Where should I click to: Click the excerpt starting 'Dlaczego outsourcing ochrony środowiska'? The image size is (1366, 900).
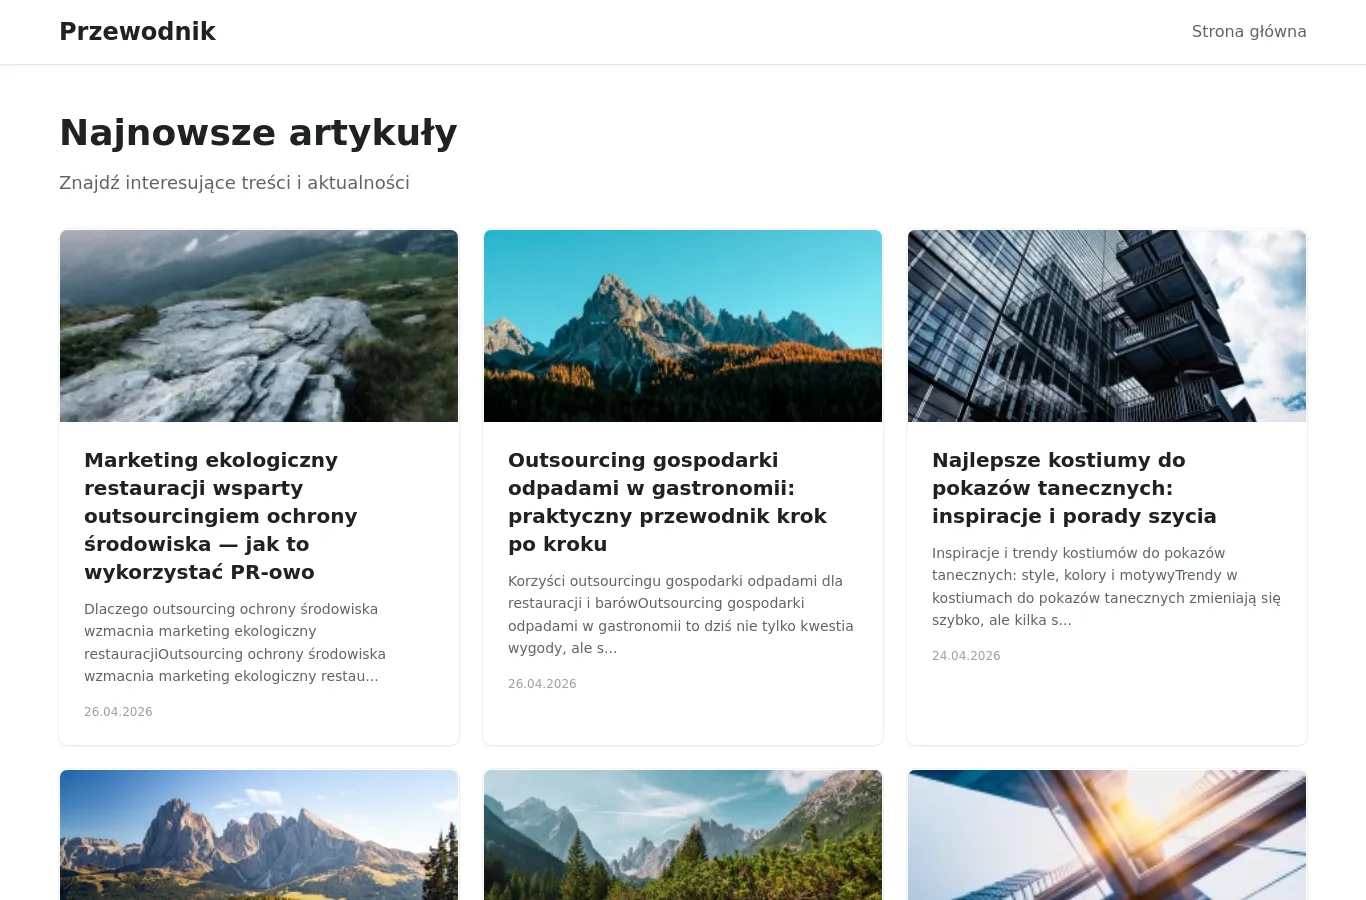click(x=235, y=642)
